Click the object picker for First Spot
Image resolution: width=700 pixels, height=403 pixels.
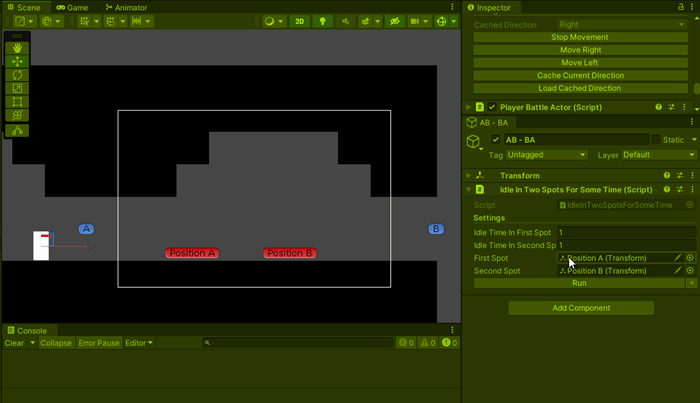(690, 258)
